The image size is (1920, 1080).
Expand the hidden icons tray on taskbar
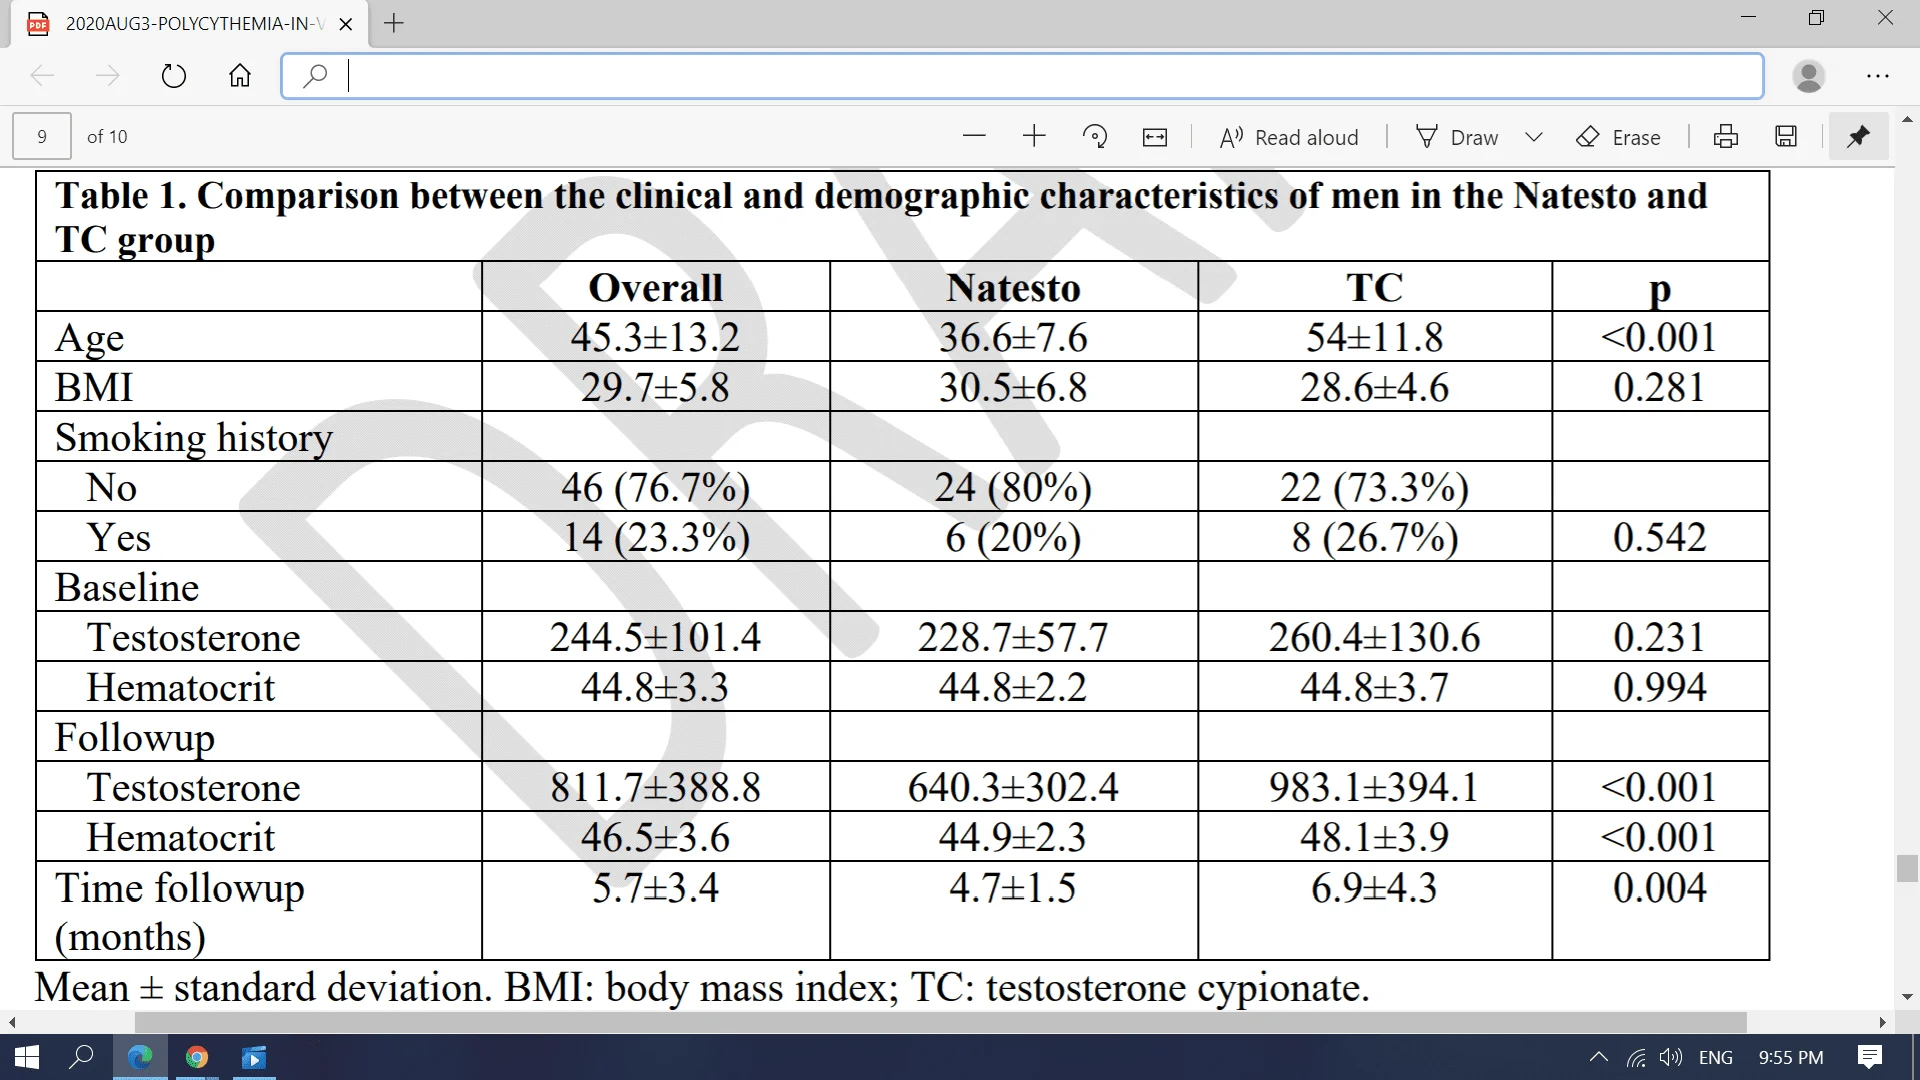[x=1598, y=1057]
